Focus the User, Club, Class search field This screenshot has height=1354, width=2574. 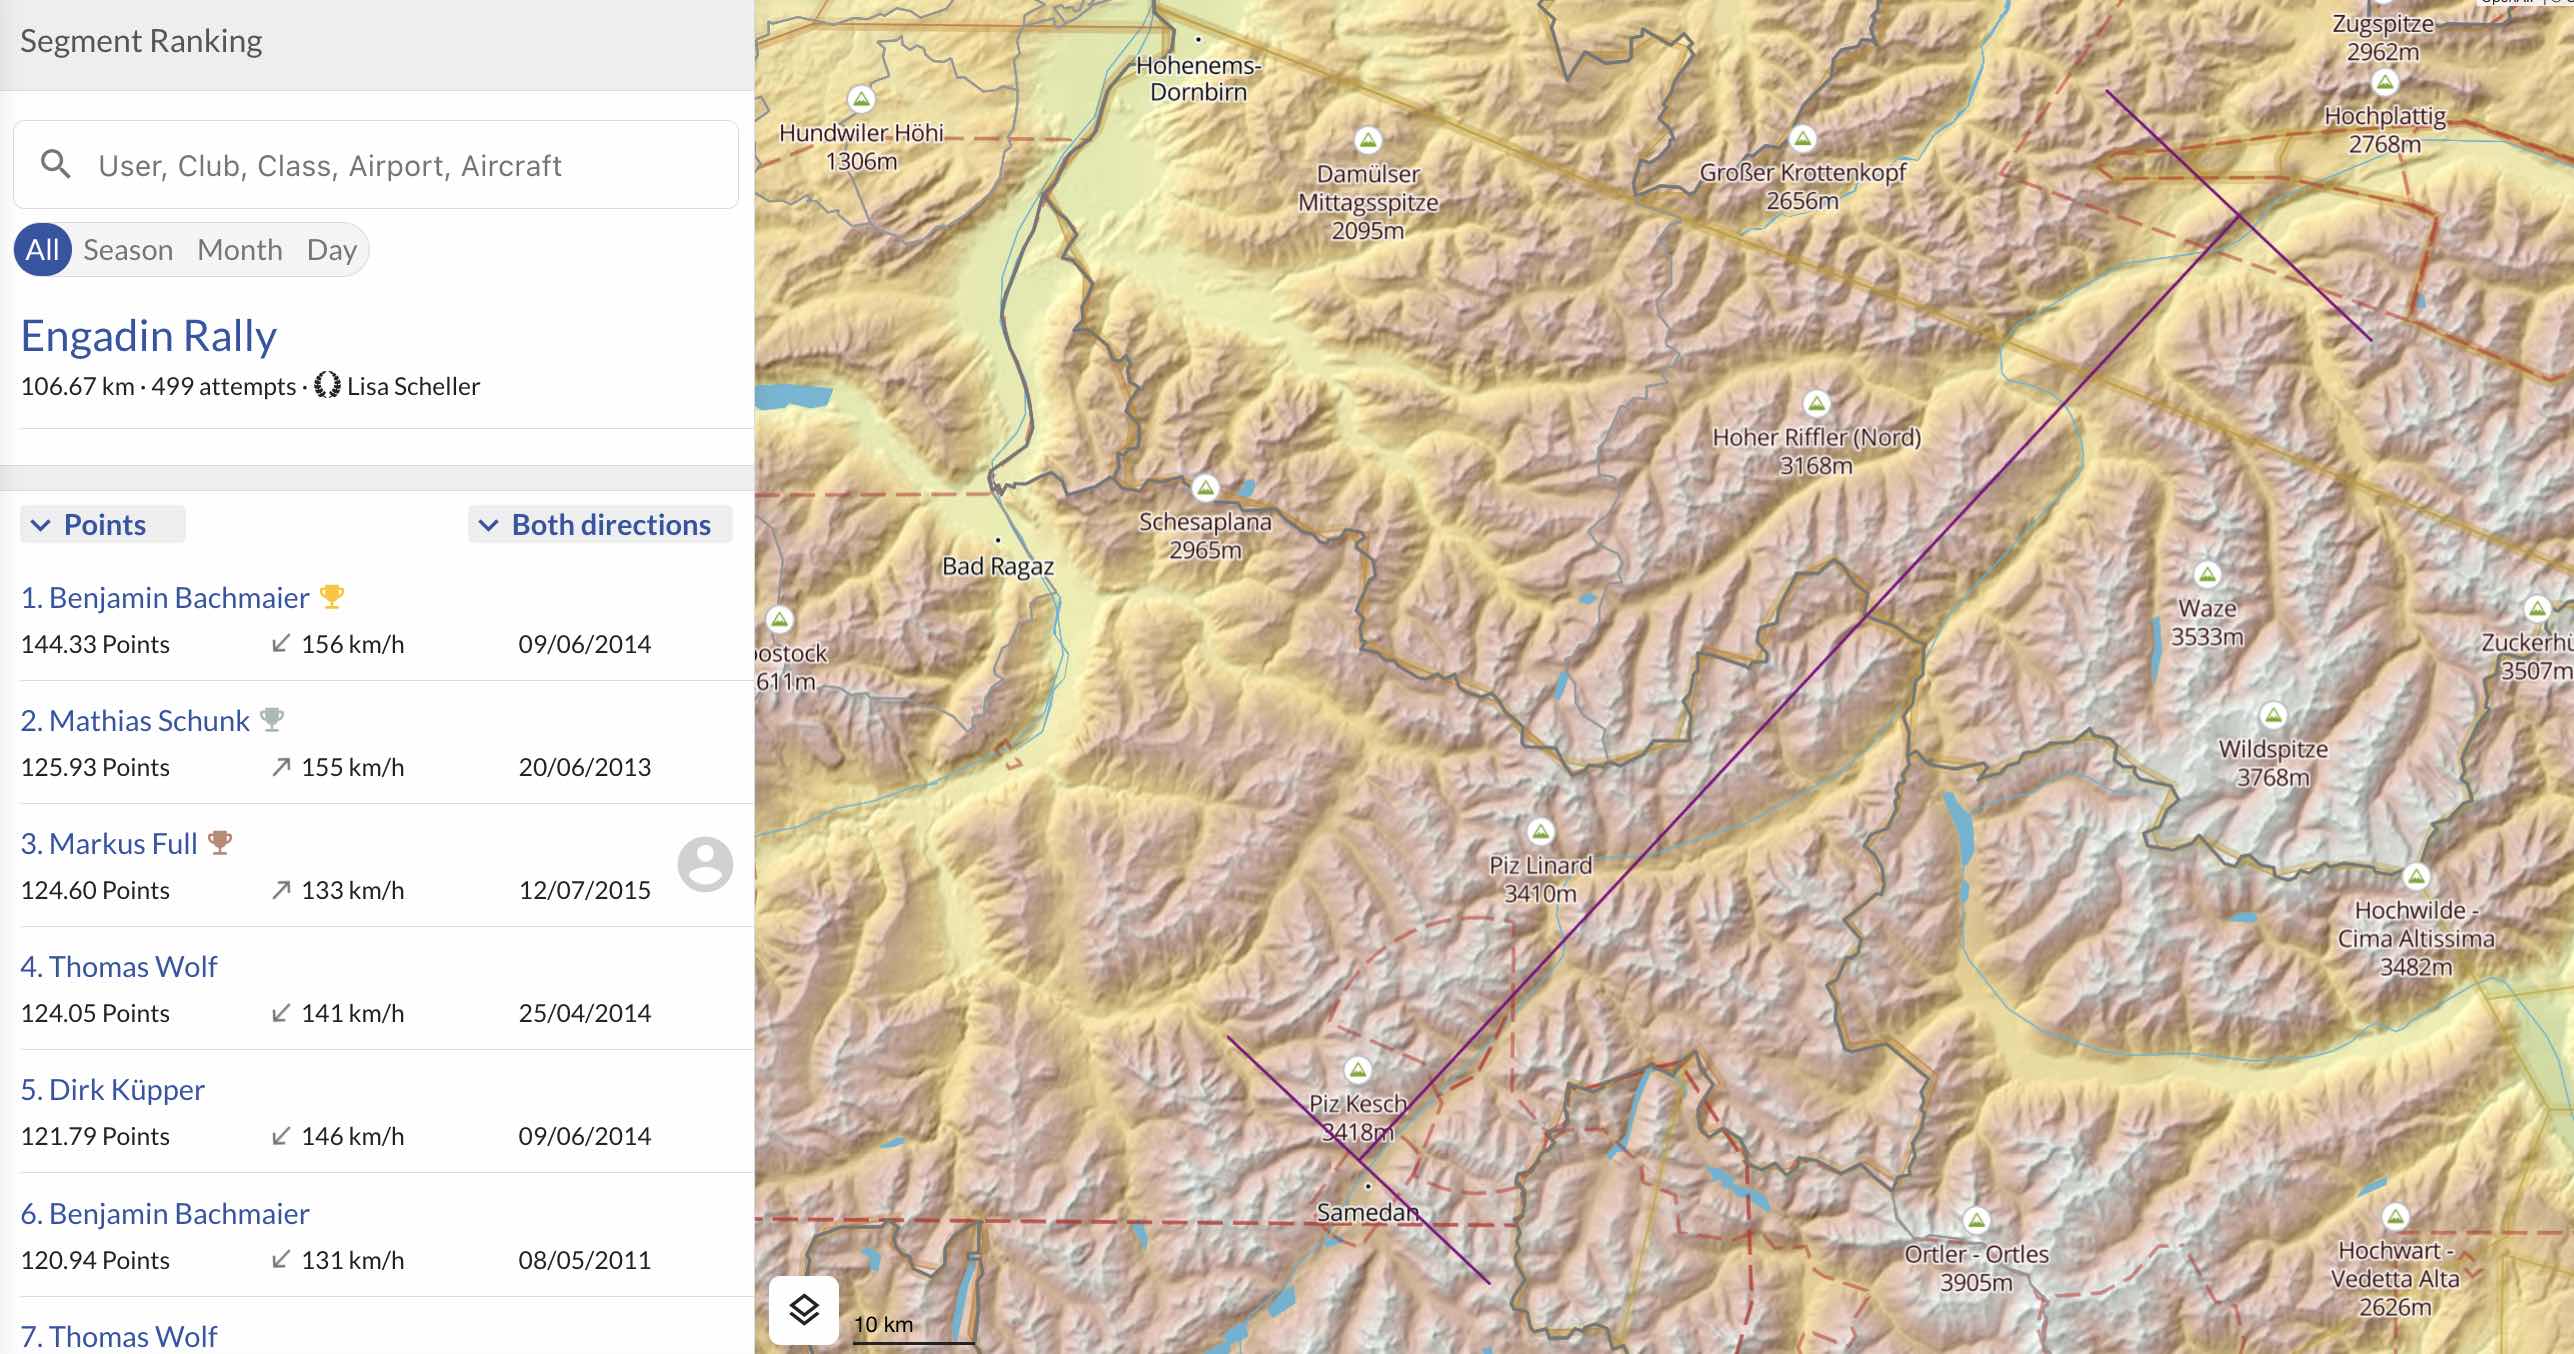376,165
